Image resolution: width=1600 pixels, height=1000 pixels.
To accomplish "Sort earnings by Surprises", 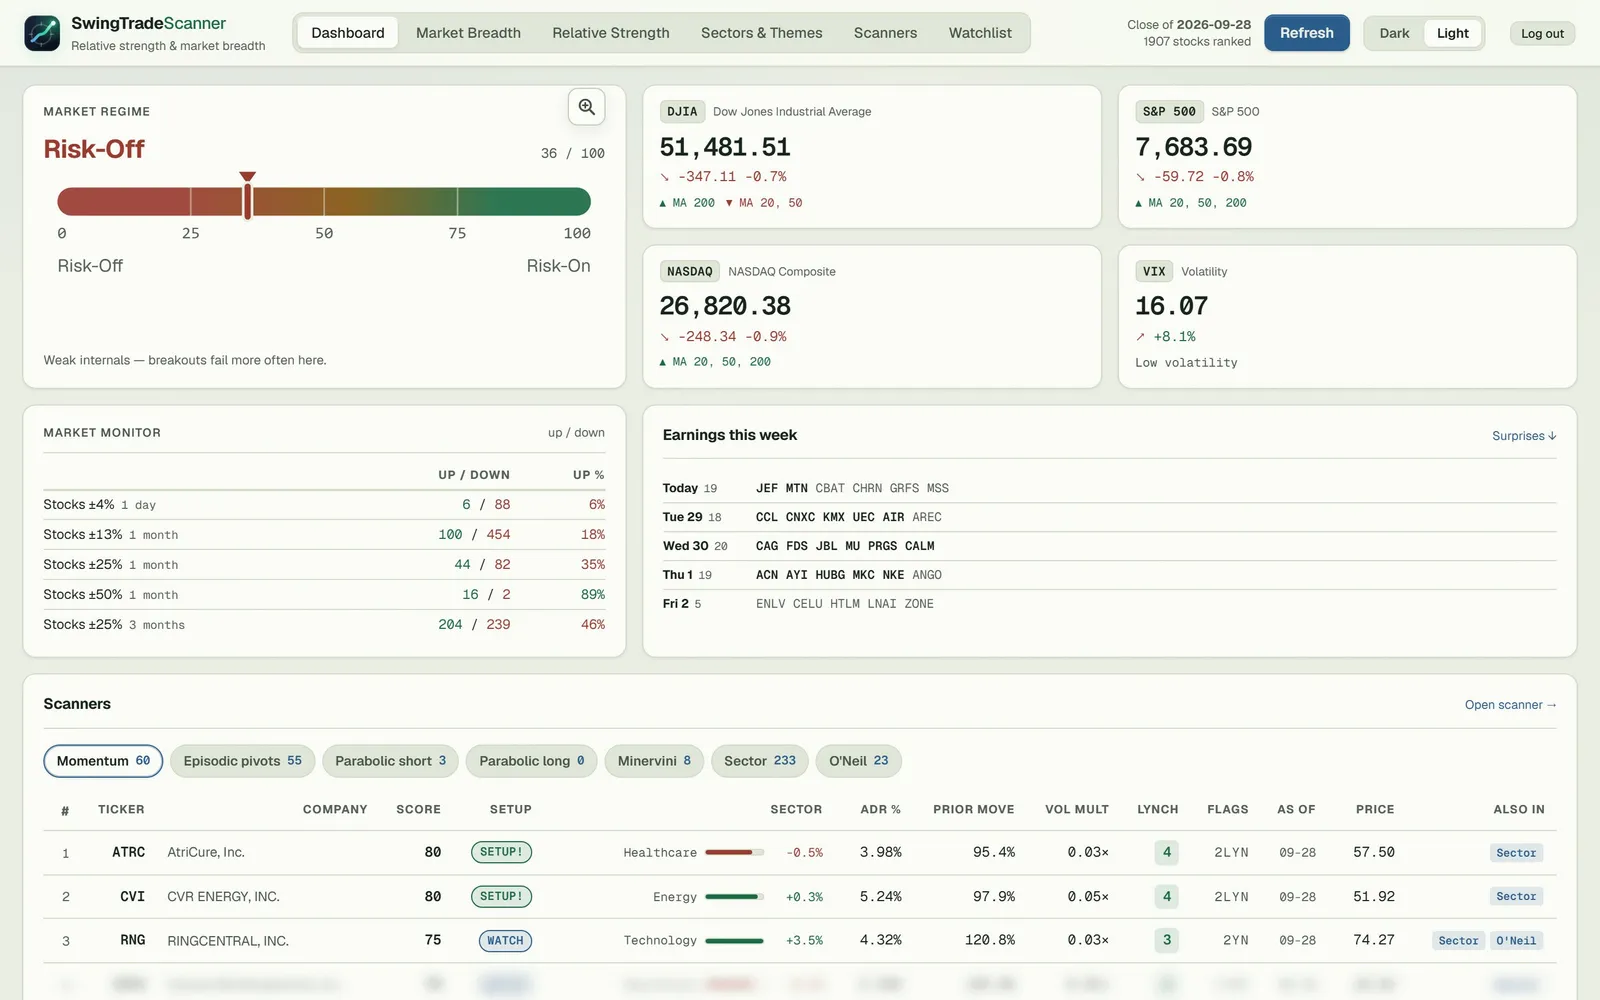I will click(1524, 436).
